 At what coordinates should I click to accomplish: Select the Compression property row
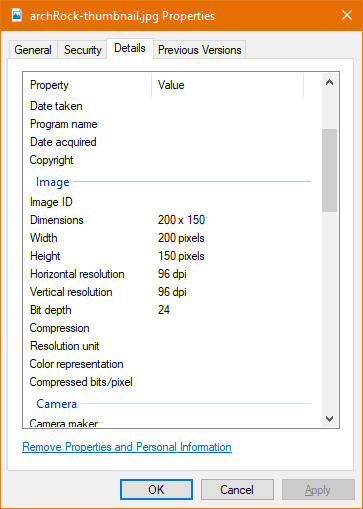170,328
